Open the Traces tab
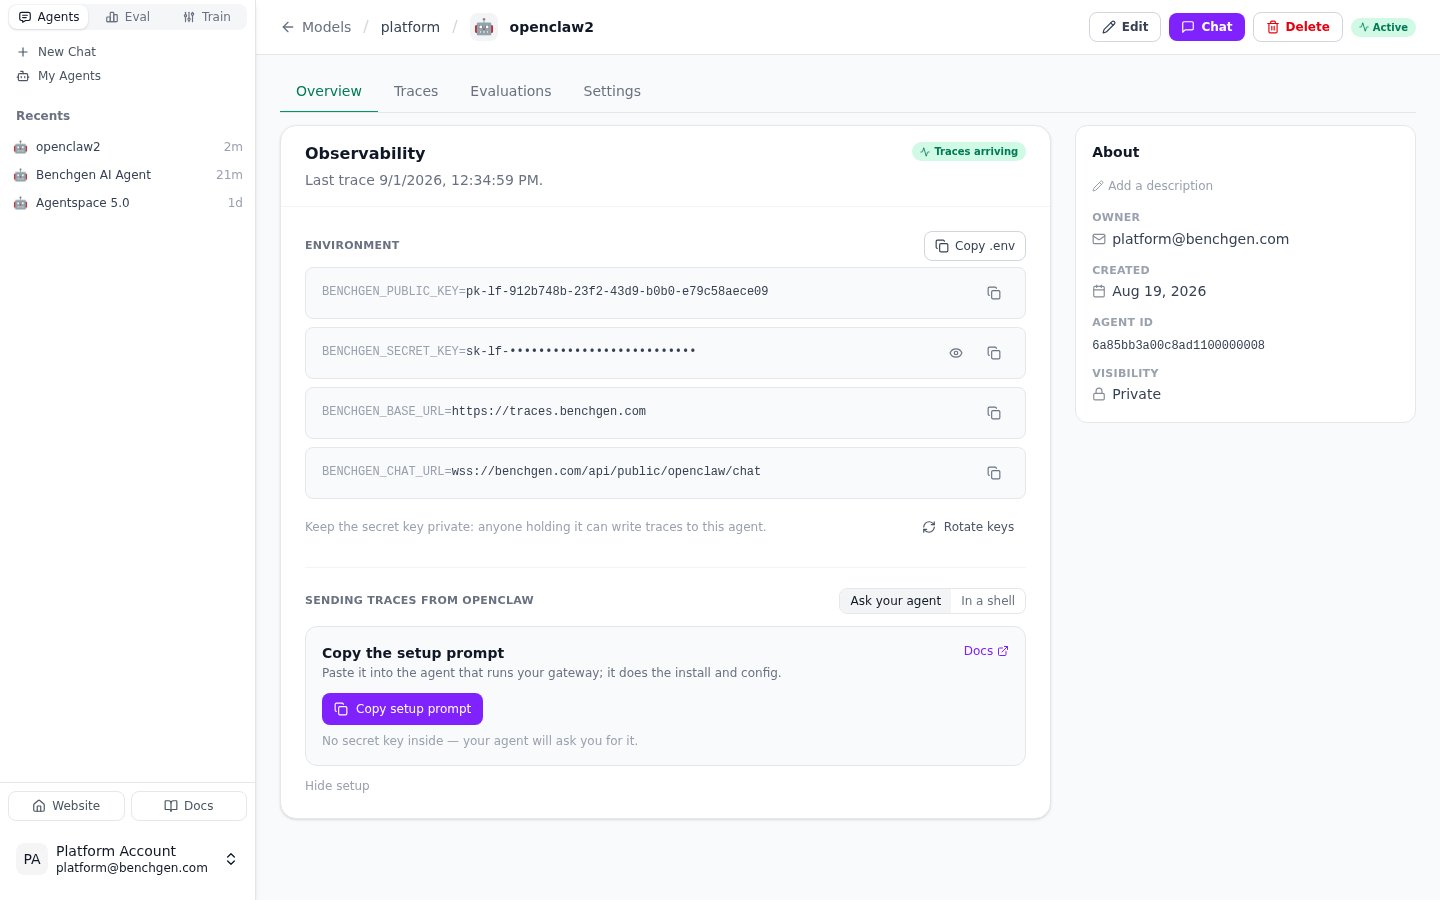 point(416,91)
